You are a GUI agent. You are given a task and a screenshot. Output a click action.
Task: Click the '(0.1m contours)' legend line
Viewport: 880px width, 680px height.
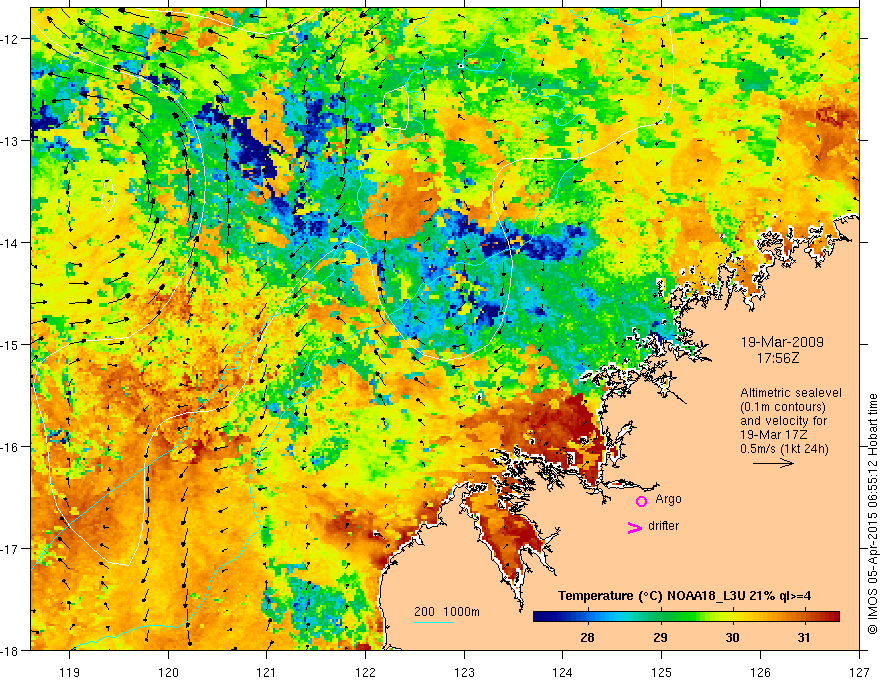pos(782,407)
